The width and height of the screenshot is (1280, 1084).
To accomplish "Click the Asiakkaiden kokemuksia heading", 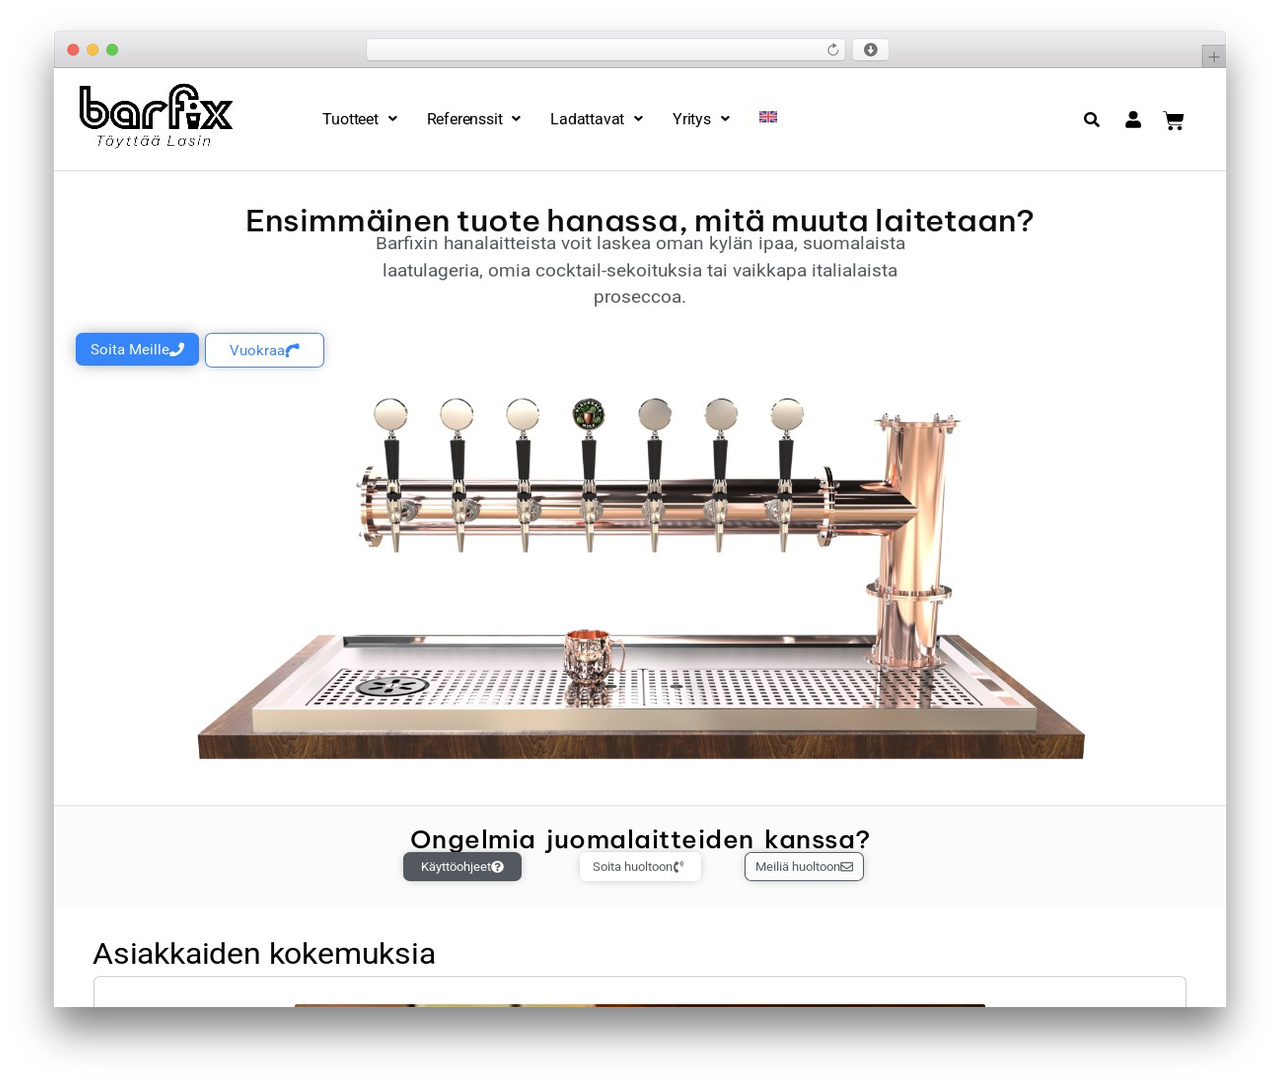I will (264, 953).
